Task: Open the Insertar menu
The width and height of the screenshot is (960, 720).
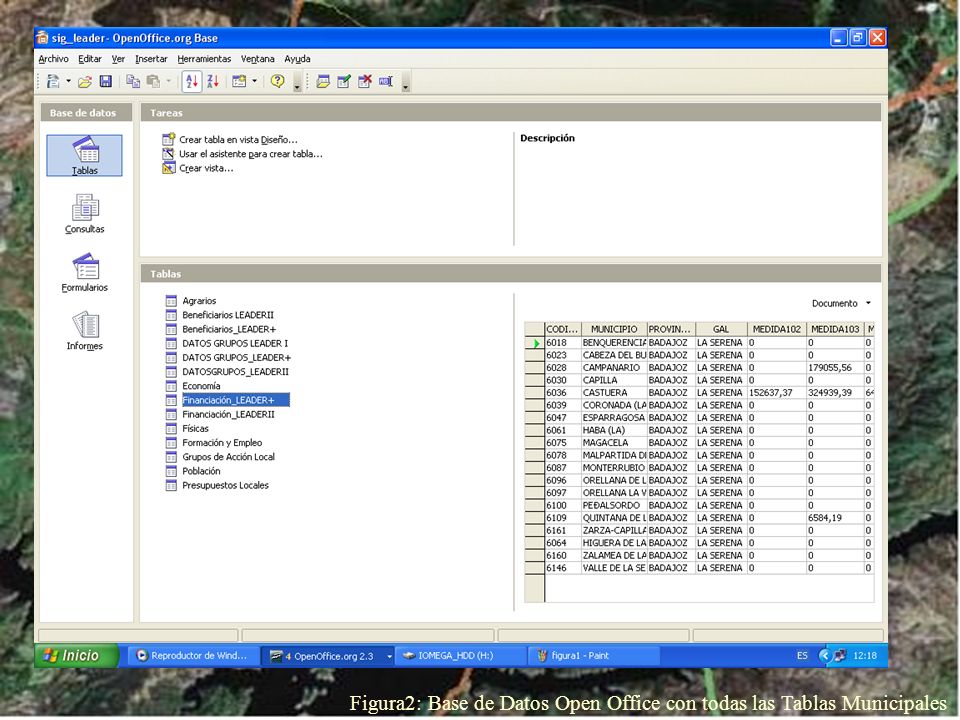Action: click(x=151, y=59)
